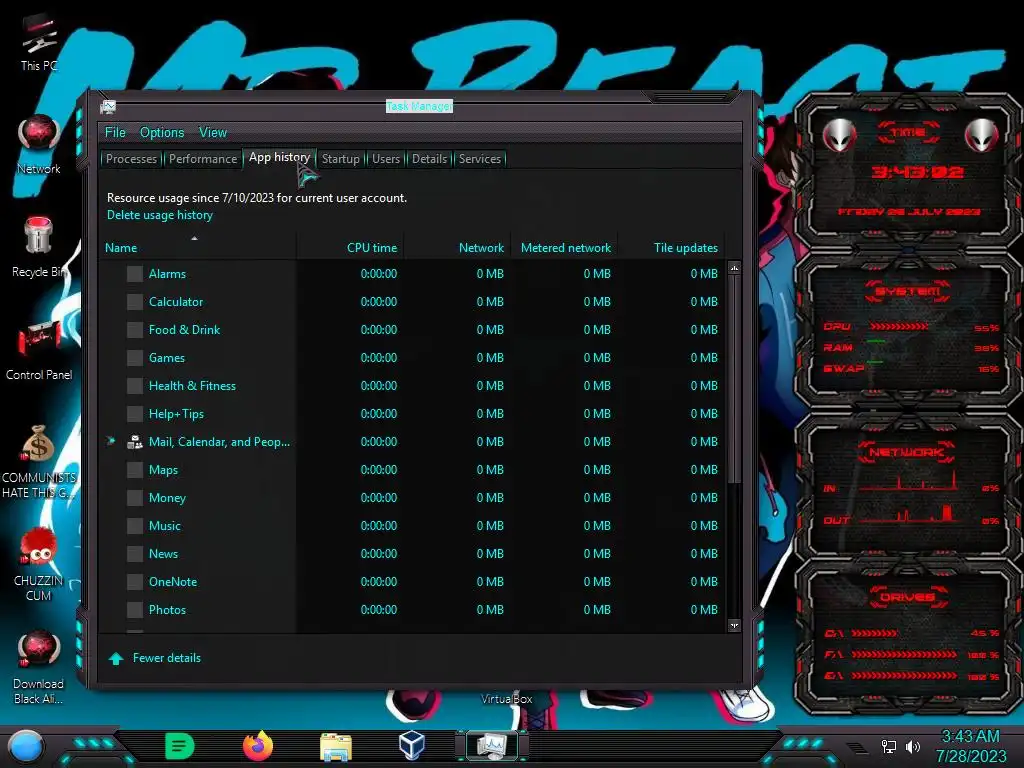Select the Health & Fitness row name

(x=192, y=386)
